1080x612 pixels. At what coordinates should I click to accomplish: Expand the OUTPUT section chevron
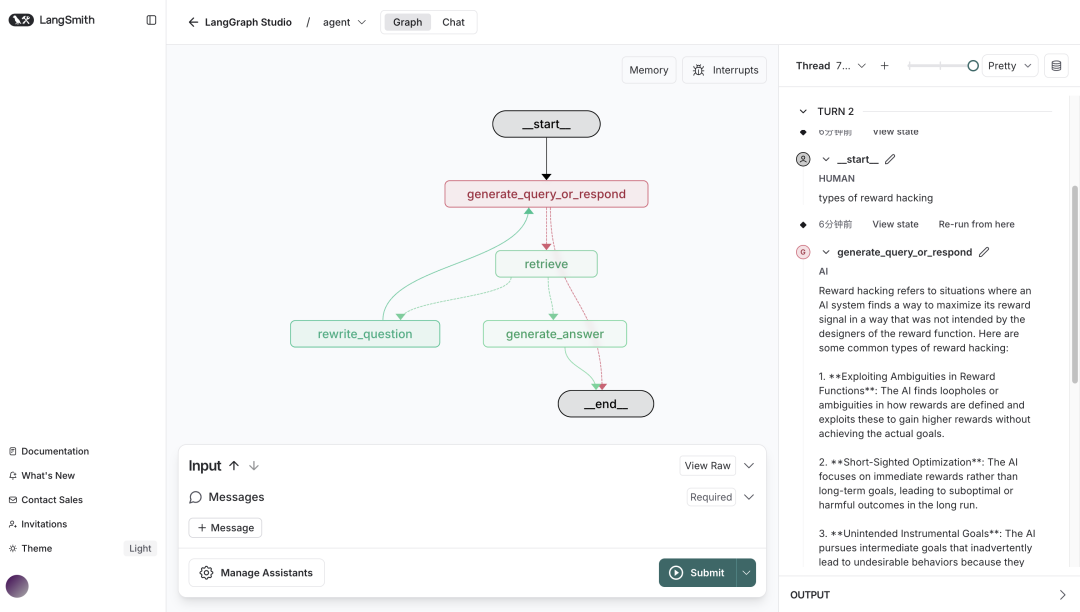point(1062,595)
